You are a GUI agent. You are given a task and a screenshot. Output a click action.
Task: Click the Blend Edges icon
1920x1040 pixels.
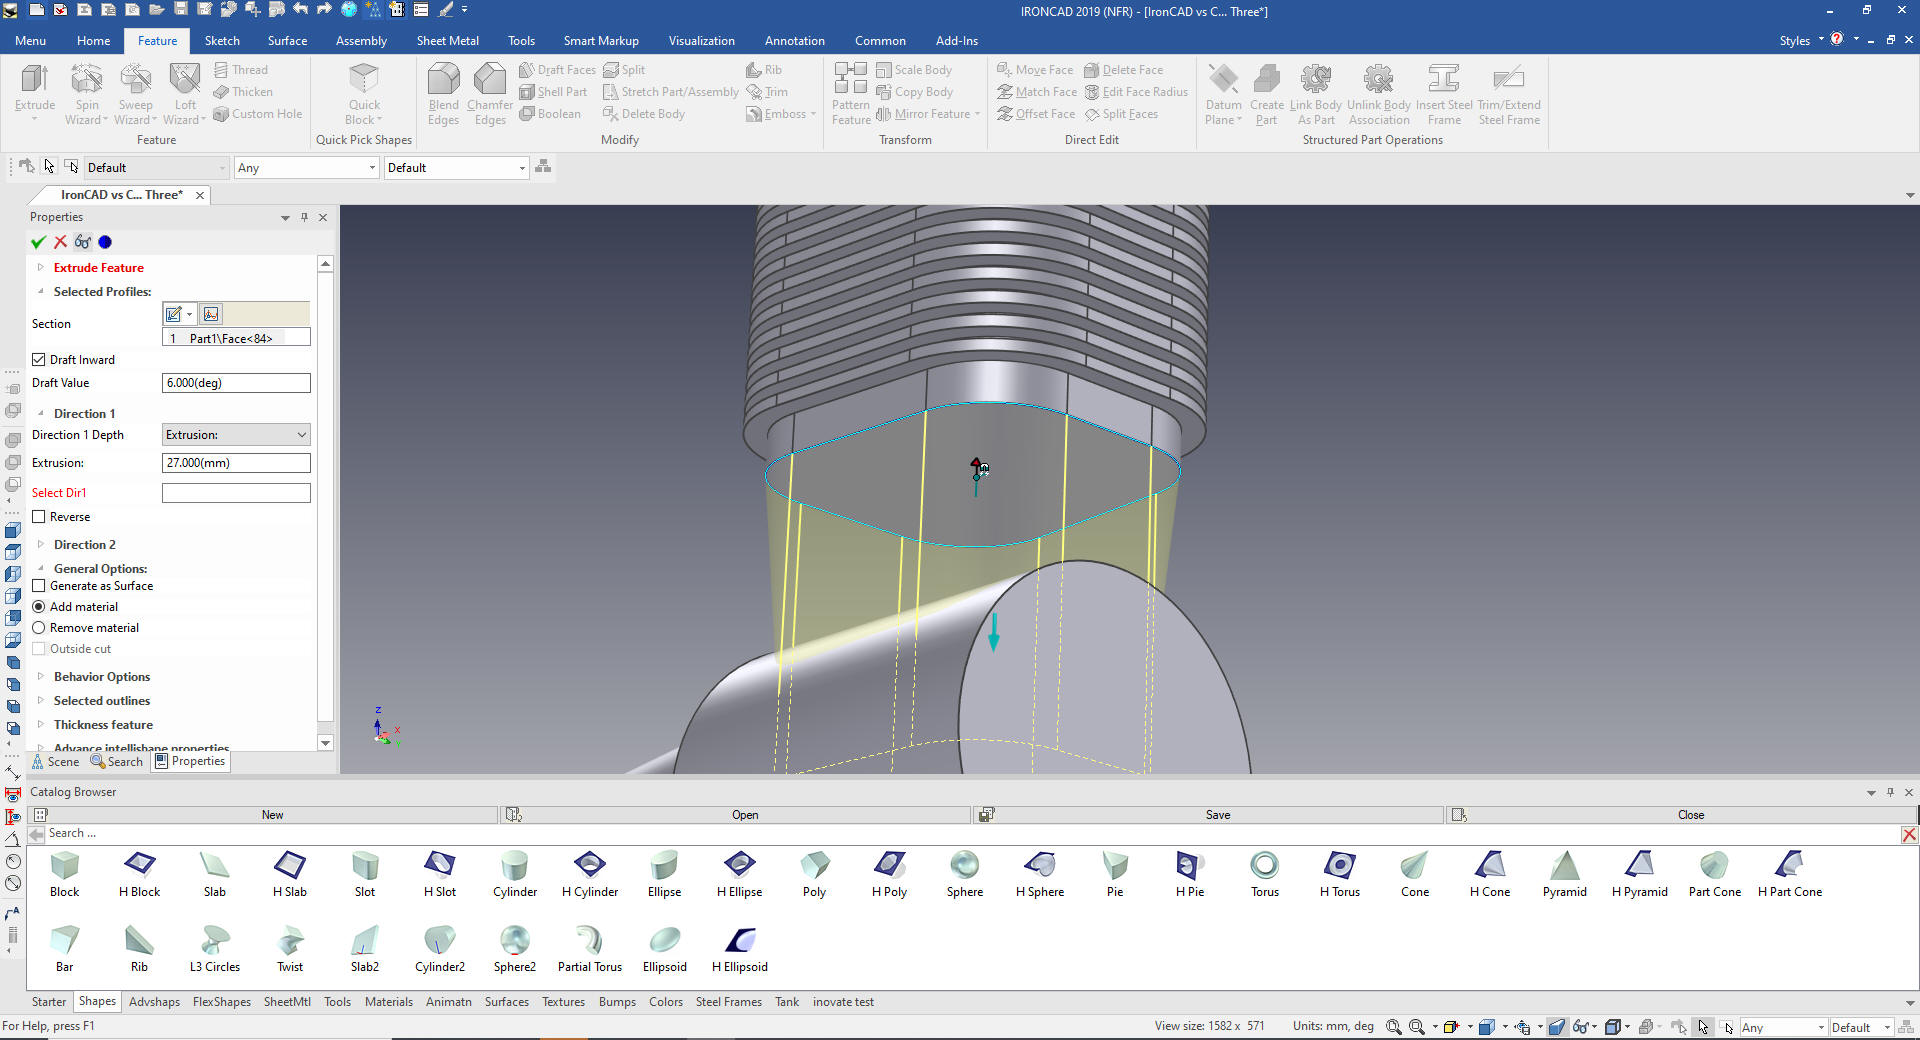pyautogui.click(x=443, y=80)
